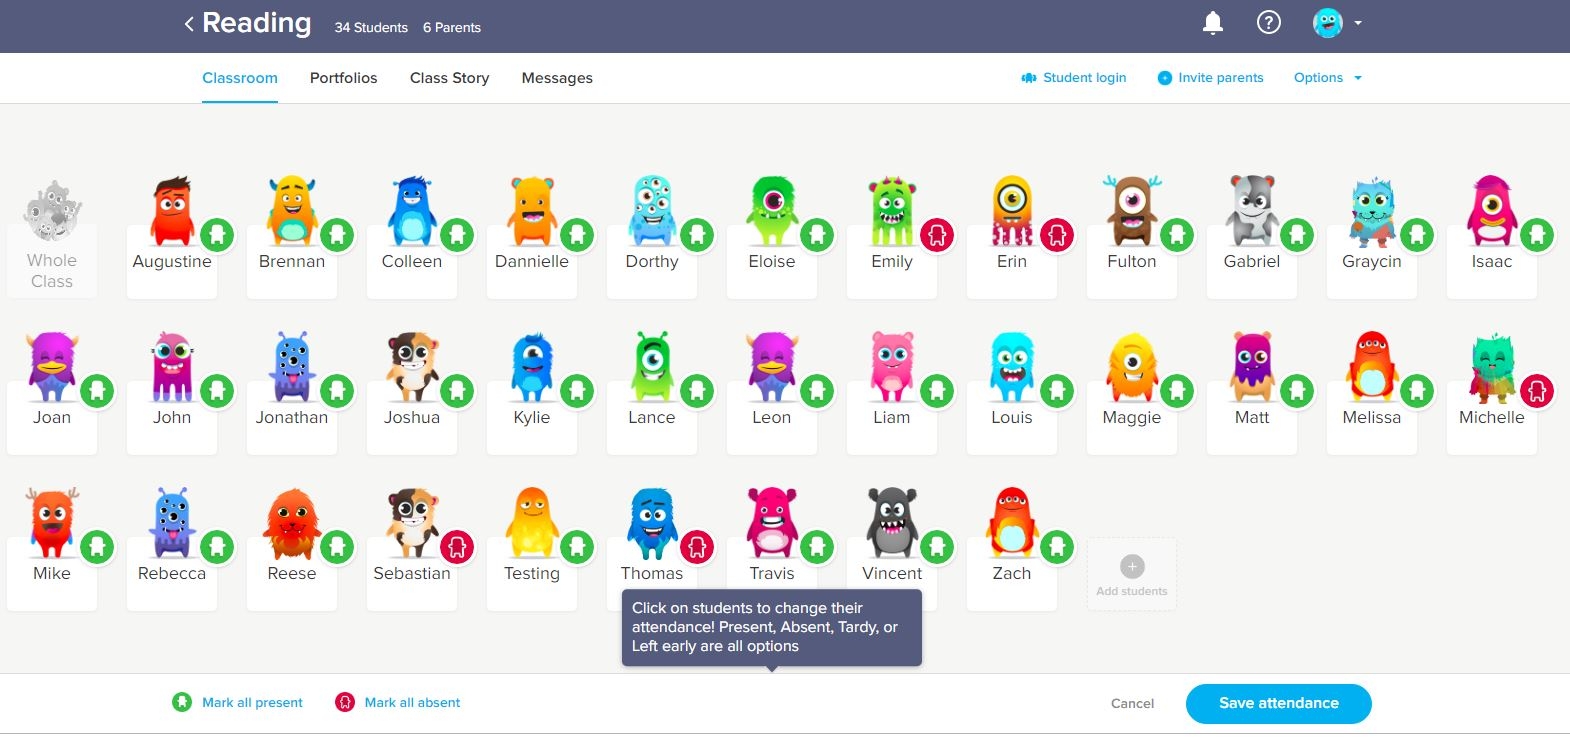Open the profile avatar dropdown arrow

pyautogui.click(x=1358, y=22)
